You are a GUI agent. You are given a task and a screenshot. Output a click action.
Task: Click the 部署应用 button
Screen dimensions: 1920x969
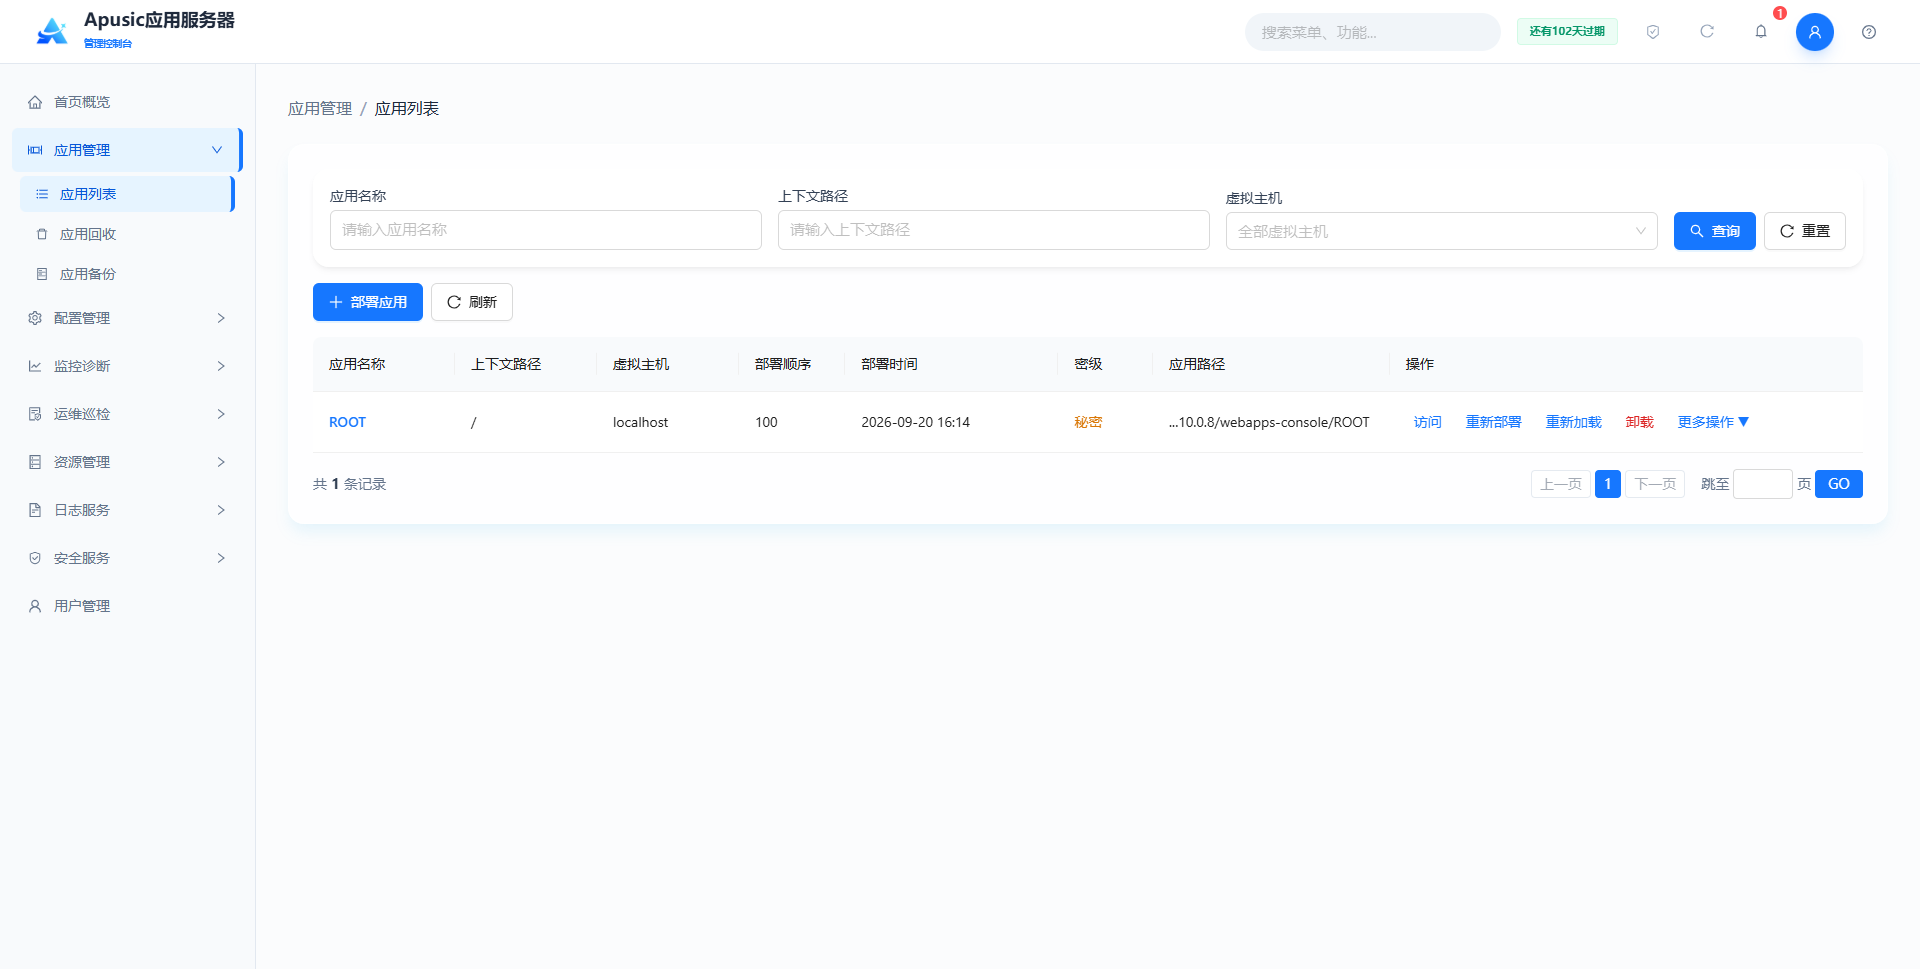point(368,302)
